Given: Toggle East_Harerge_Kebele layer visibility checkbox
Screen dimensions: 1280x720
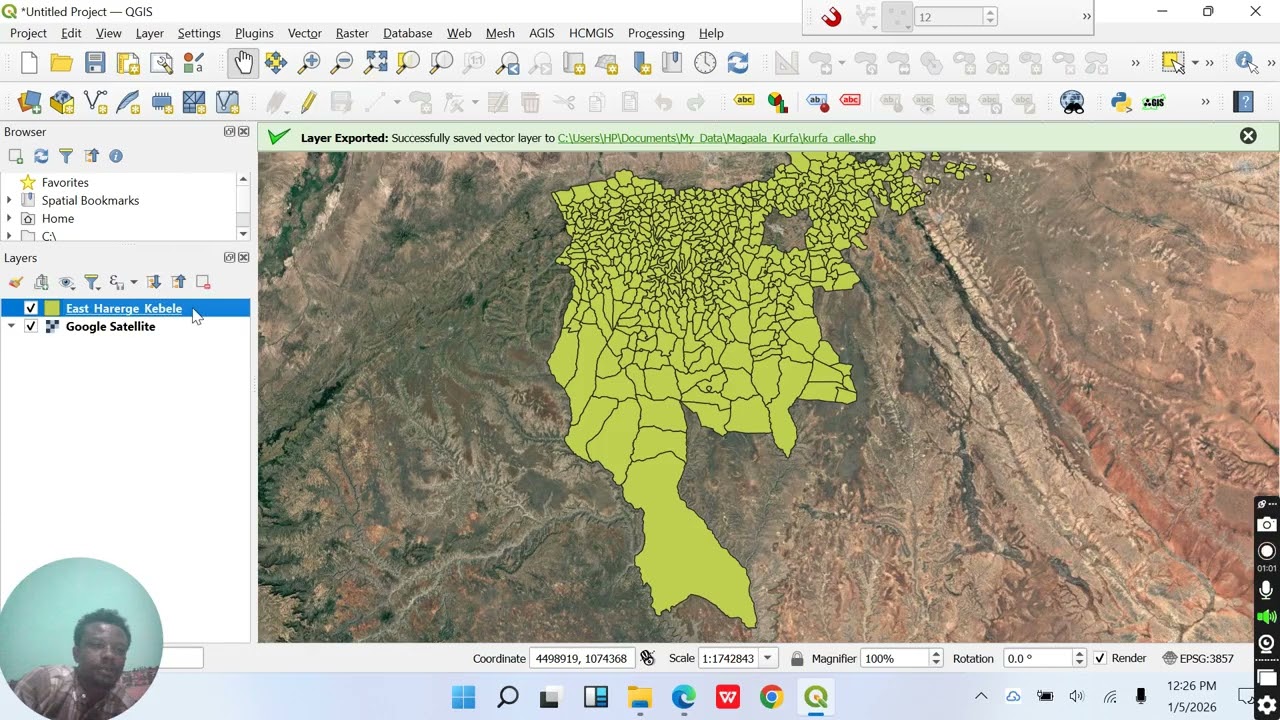Looking at the screenshot, I should point(31,308).
